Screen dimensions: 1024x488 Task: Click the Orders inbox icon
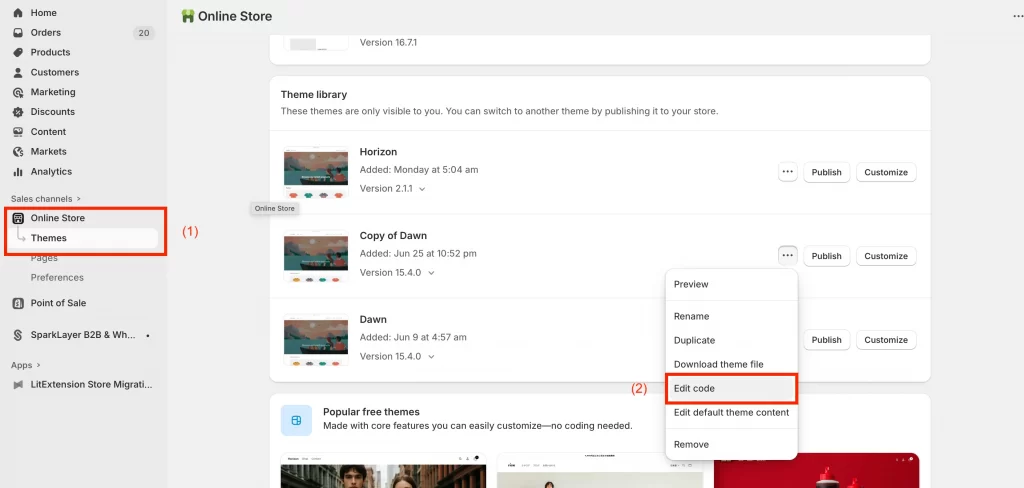tap(18, 33)
